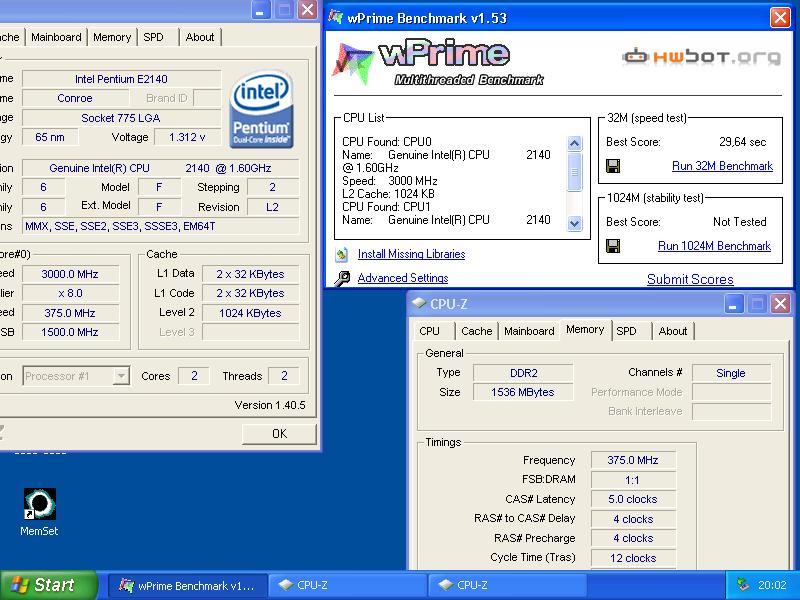Click the CPU List scrollbar thumb
800x600 pixels.
[574, 172]
